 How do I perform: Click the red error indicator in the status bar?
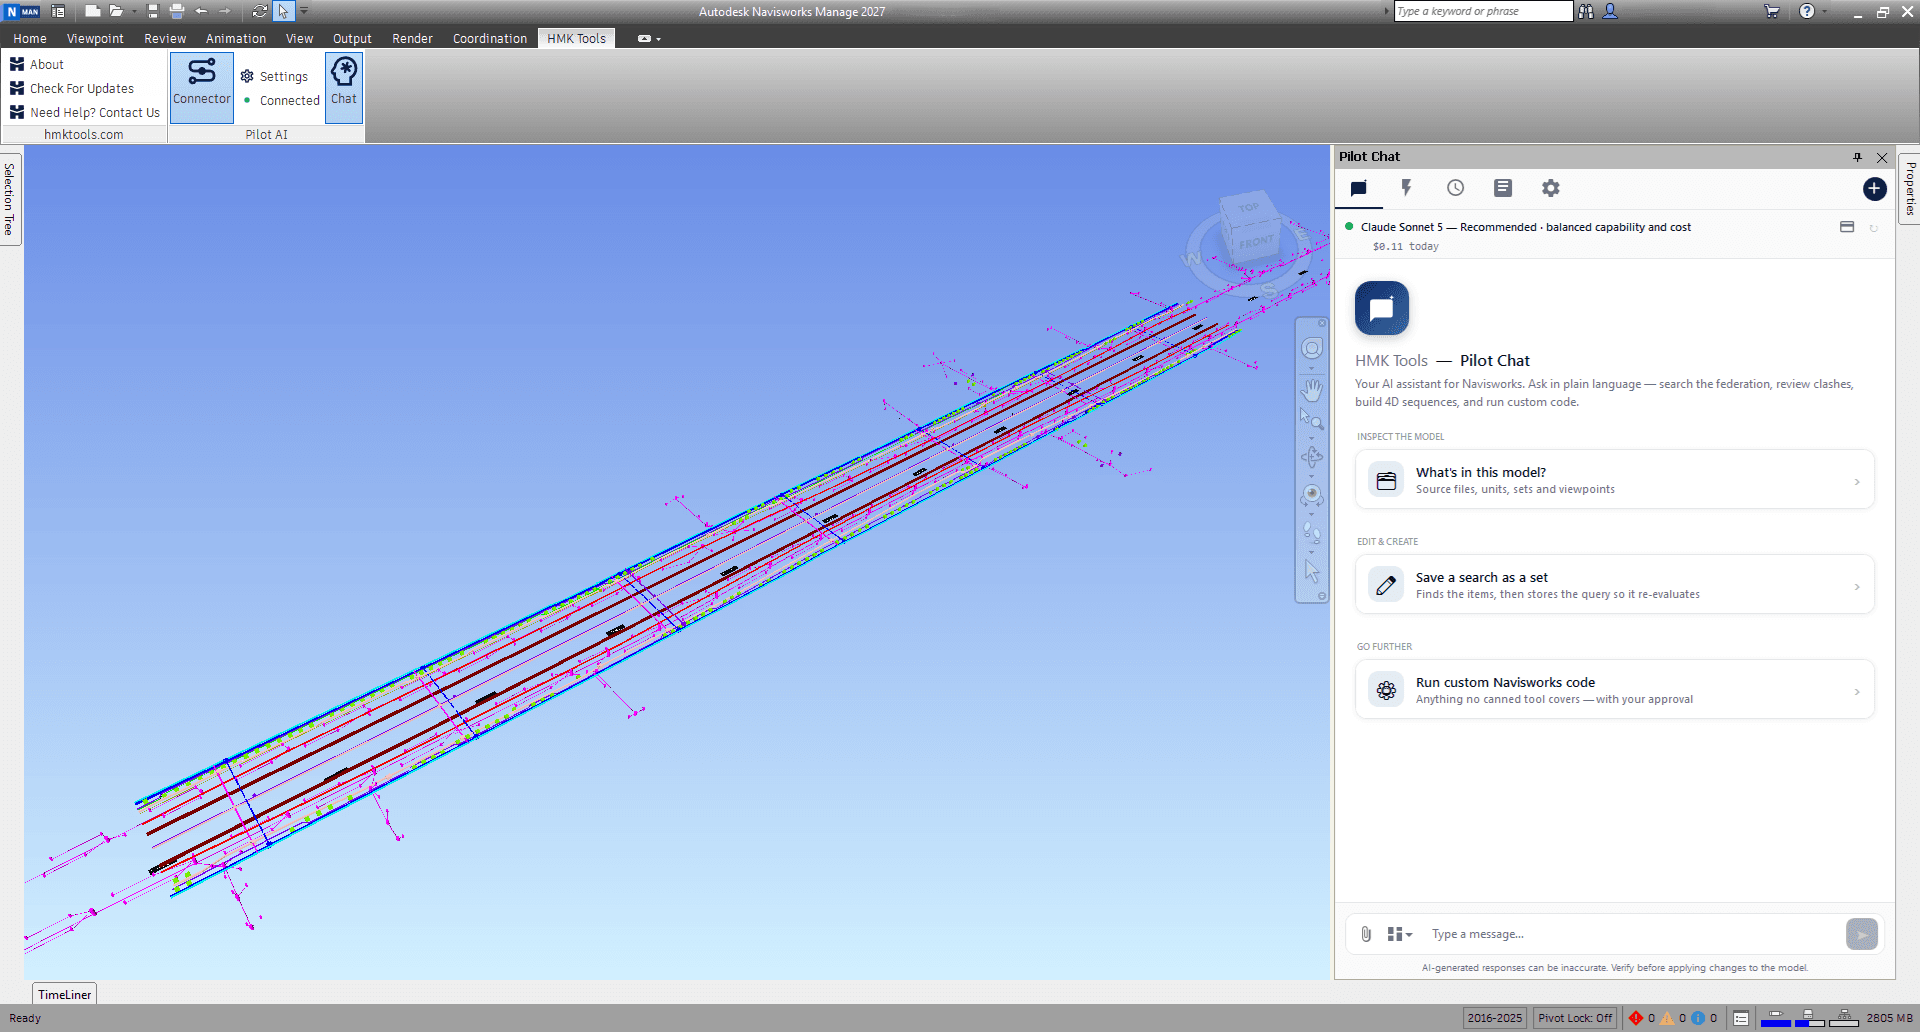coord(1636,1018)
